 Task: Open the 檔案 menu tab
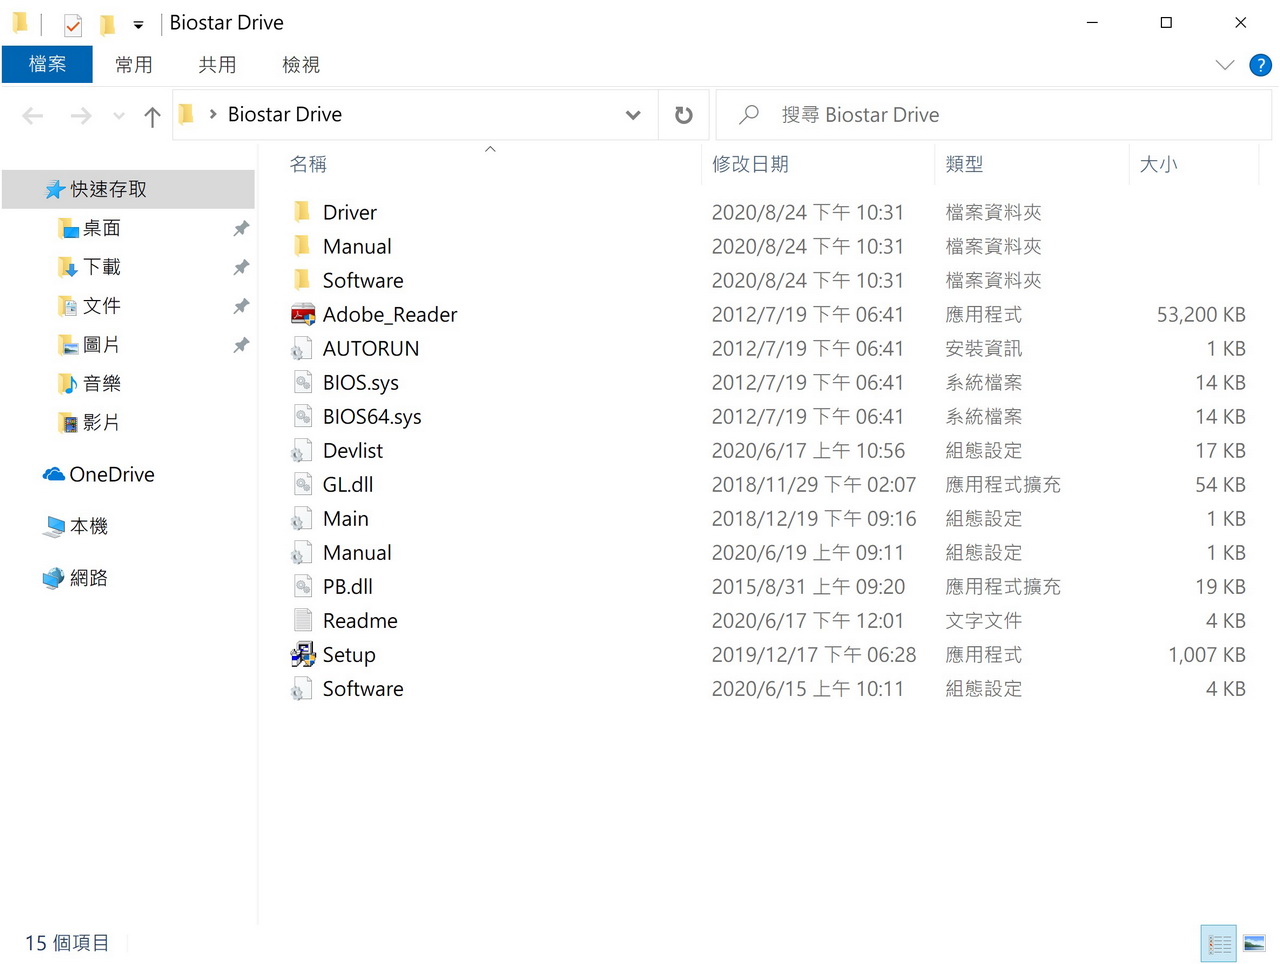[47, 65]
